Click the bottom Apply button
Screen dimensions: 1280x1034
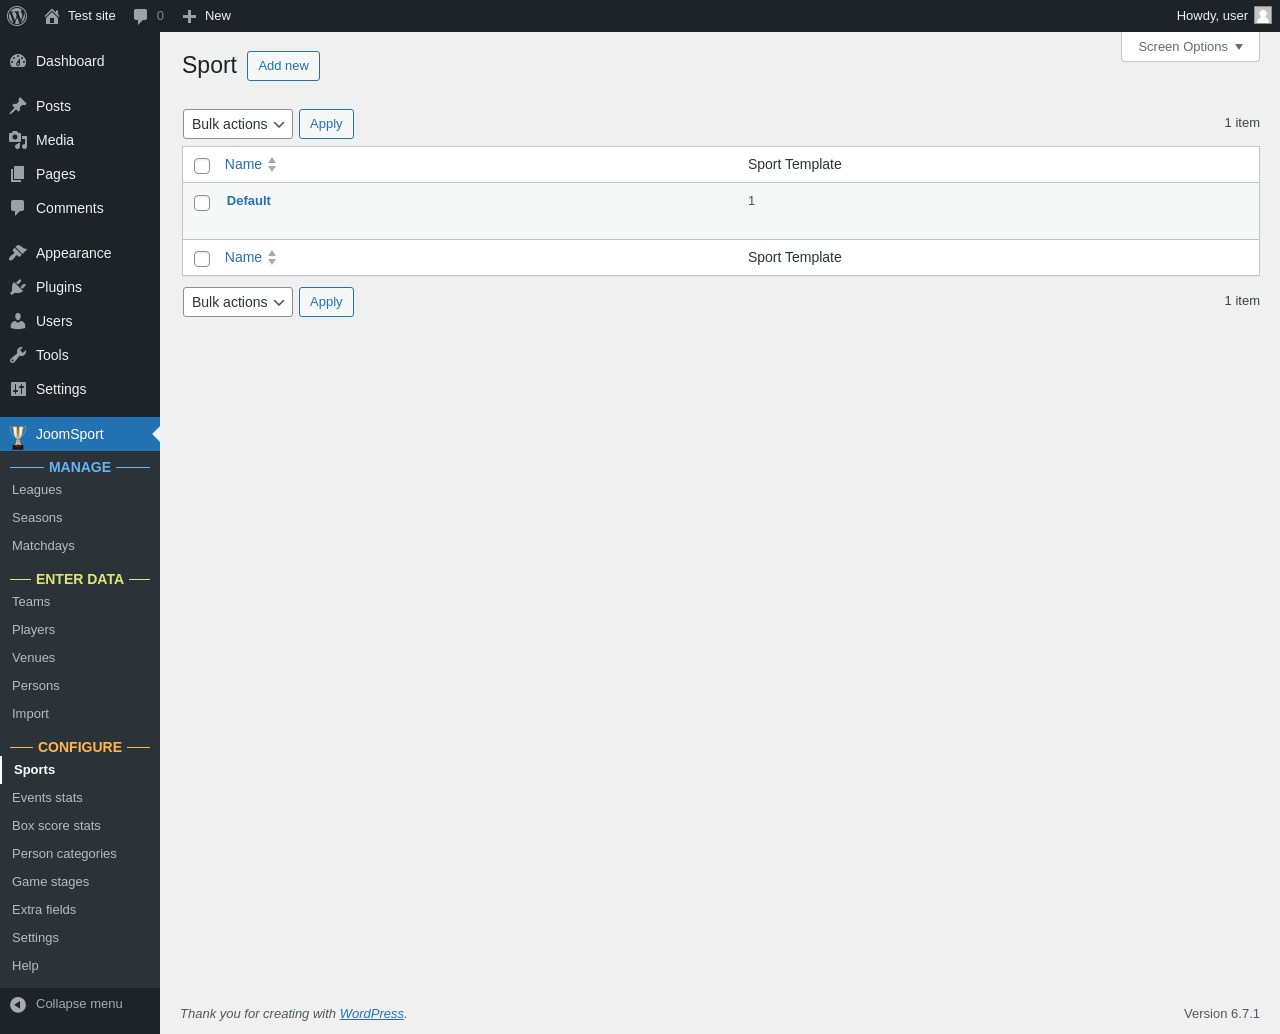(x=326, y=302)
